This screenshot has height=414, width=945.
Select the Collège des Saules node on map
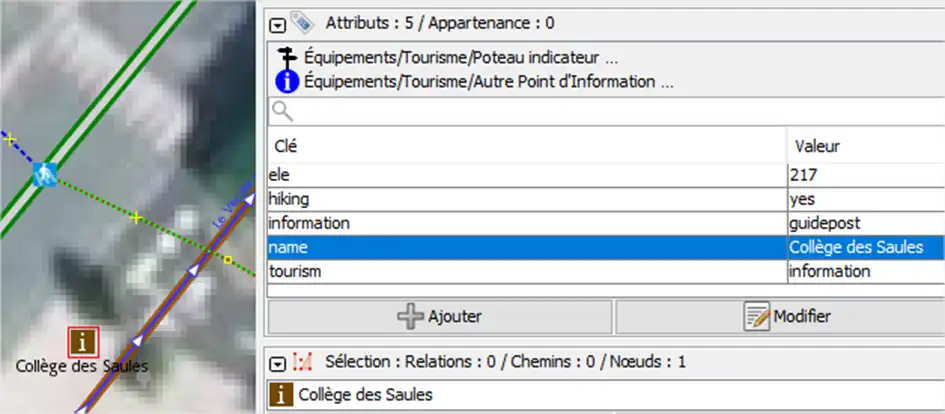coord(82,342)
